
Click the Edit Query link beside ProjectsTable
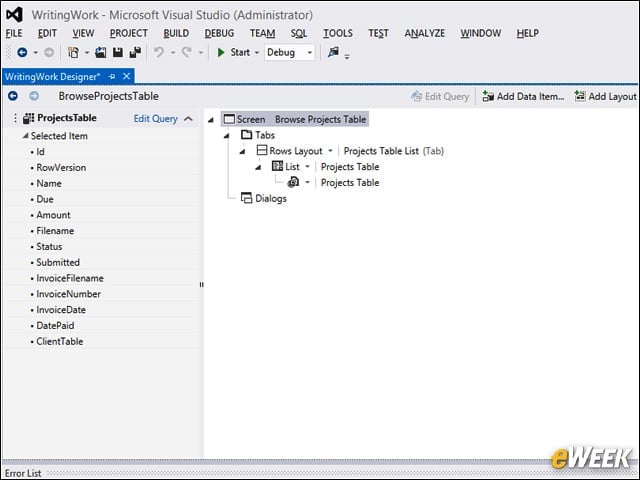coord(156,119)
